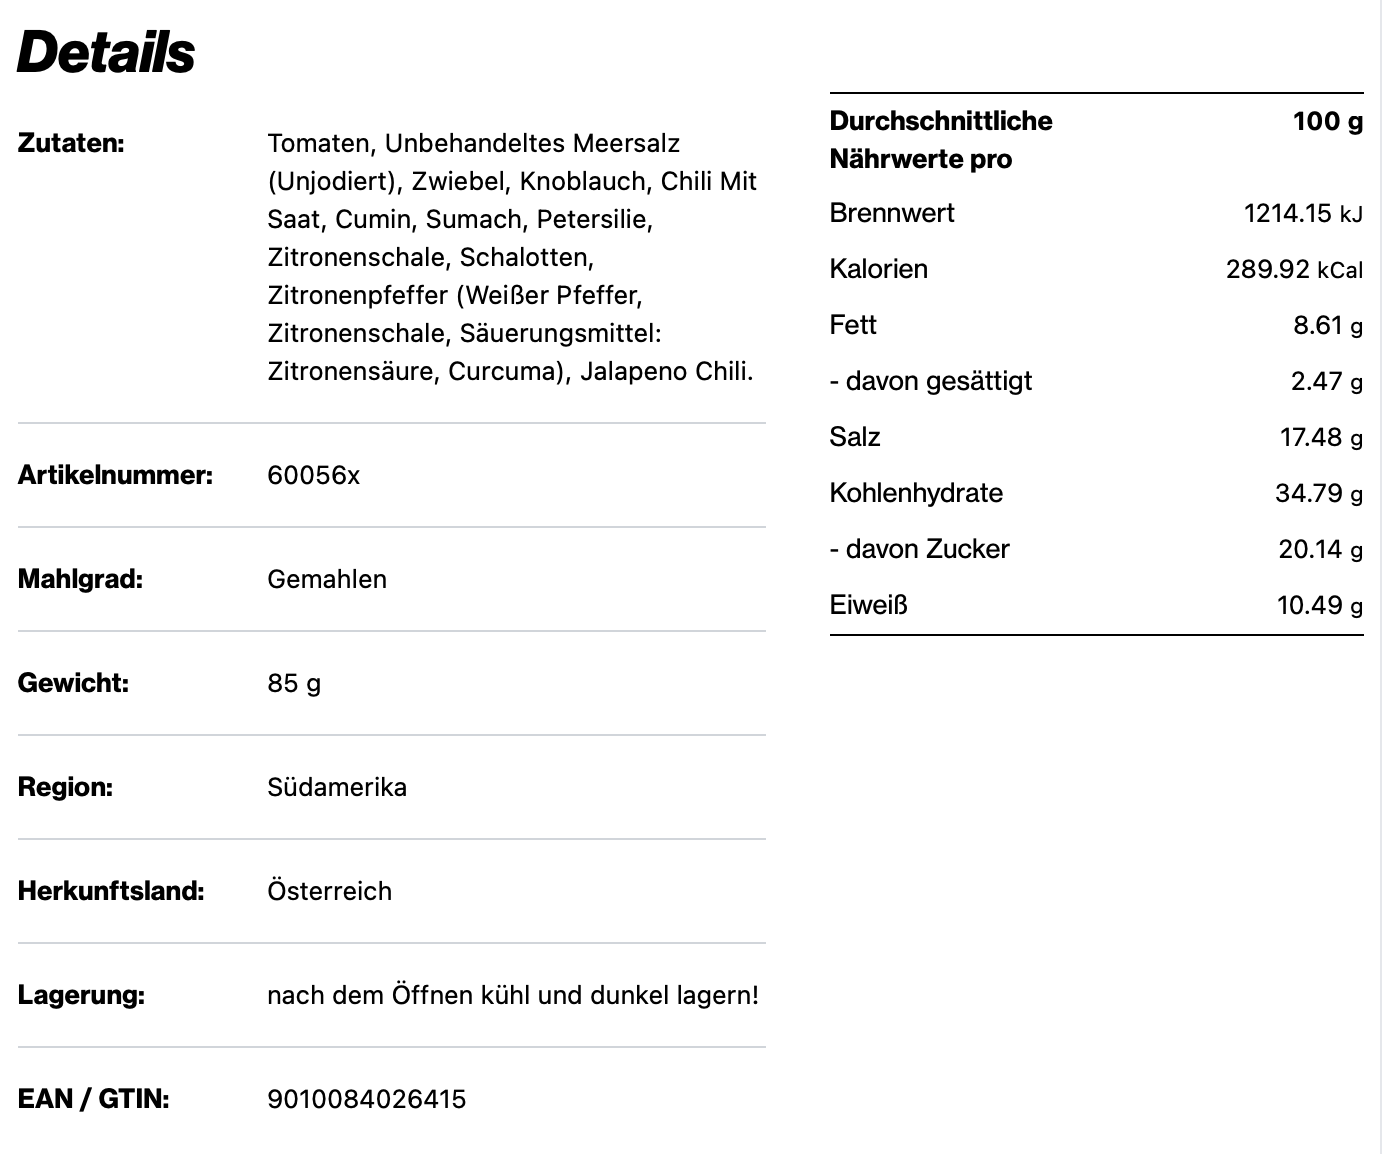Click the weight value 85 g
Viewport: 1382px width, 1154px height.
(294, 683)
